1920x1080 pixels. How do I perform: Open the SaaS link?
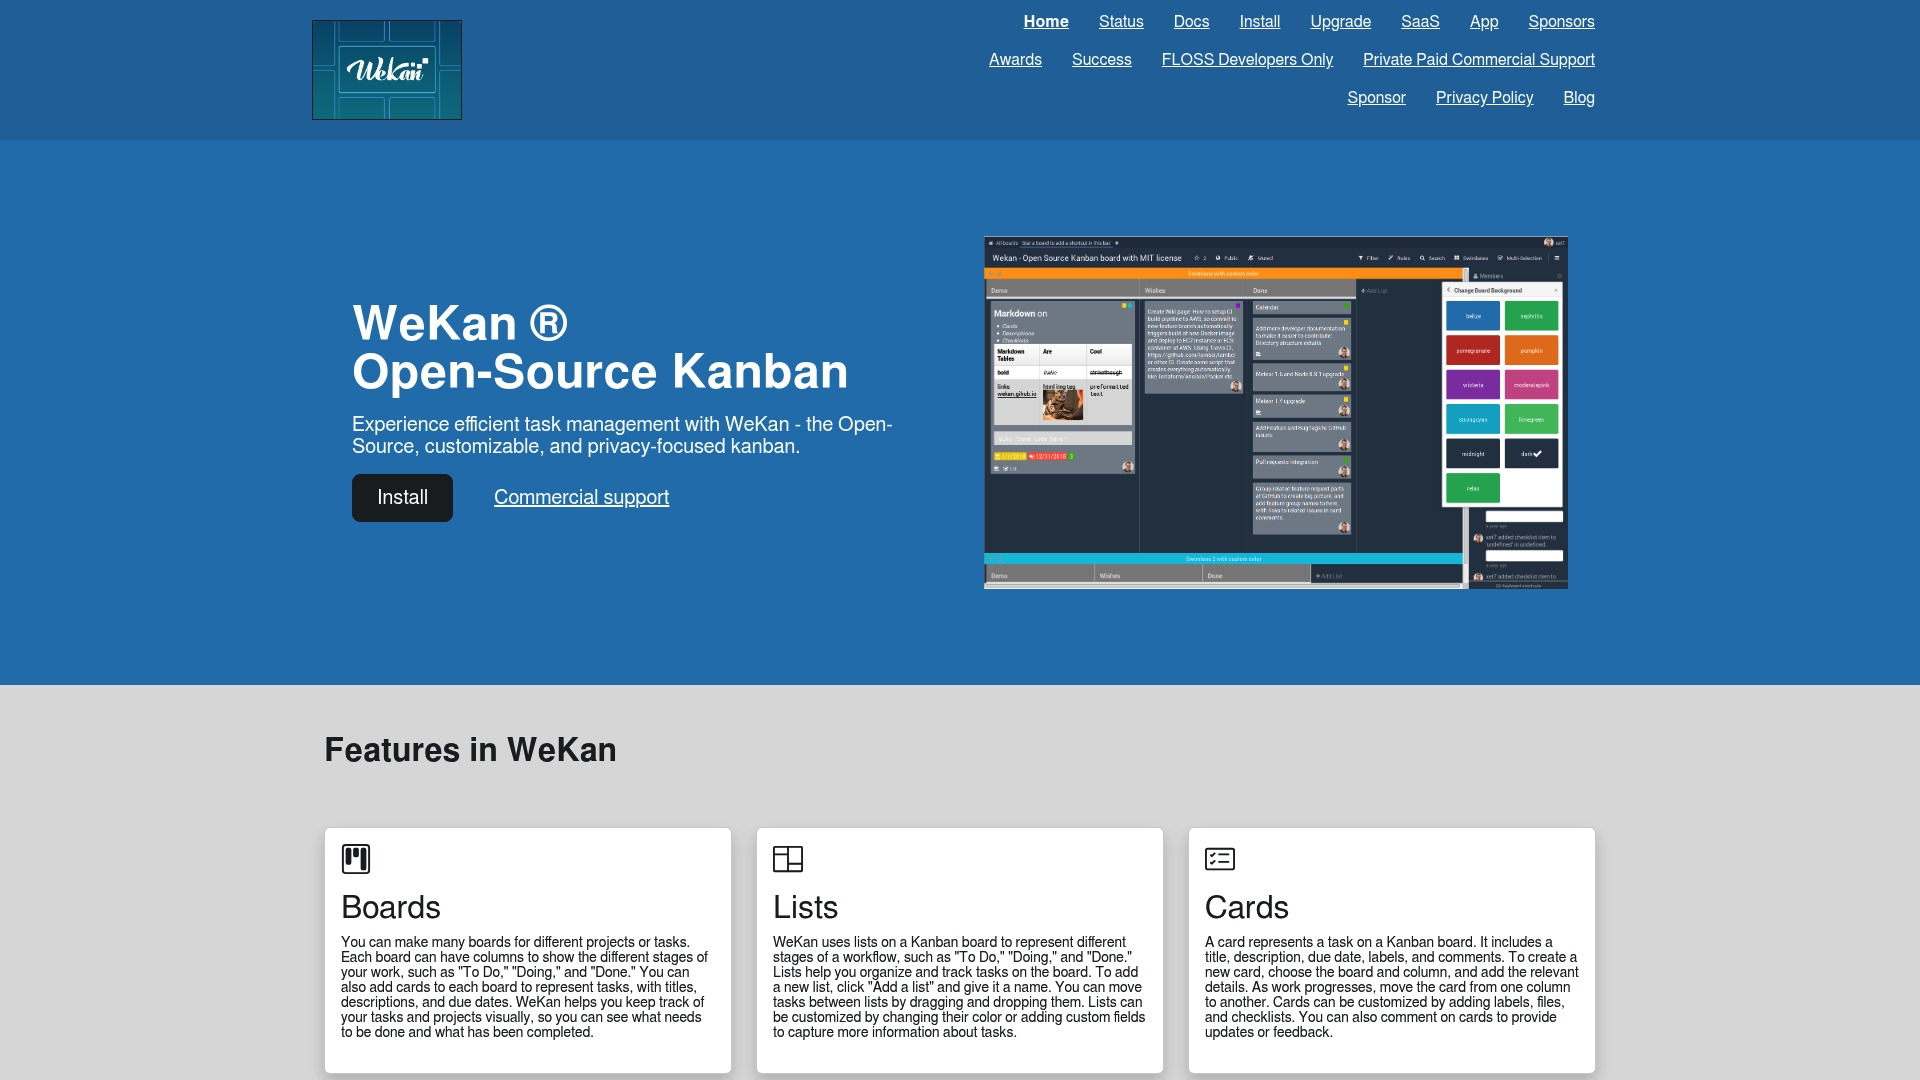coord(1420,22)
